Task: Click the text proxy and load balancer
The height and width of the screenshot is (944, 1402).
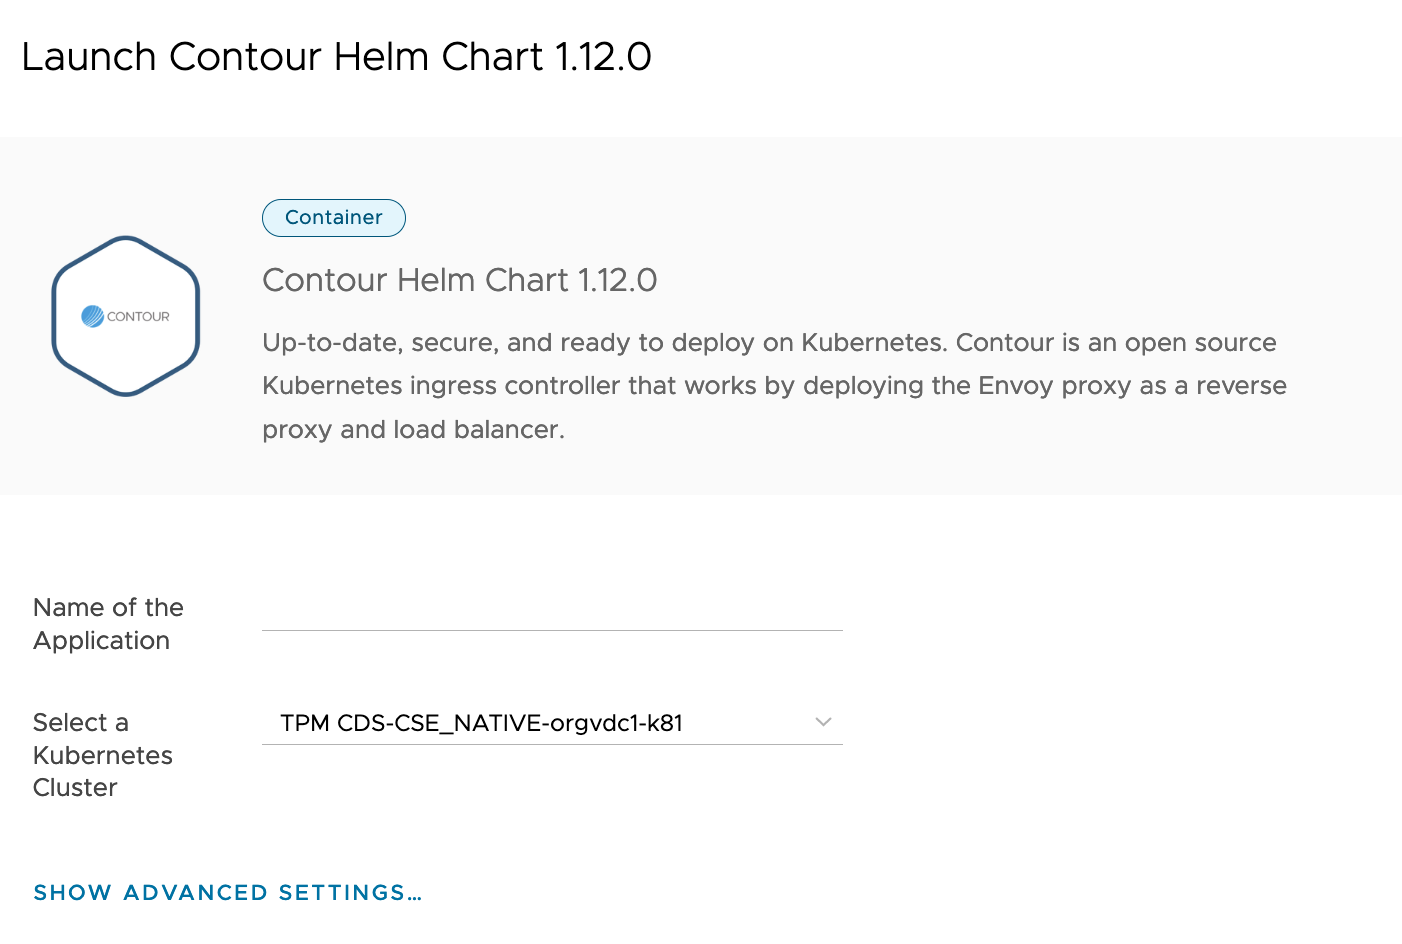Action: point(413,430)
